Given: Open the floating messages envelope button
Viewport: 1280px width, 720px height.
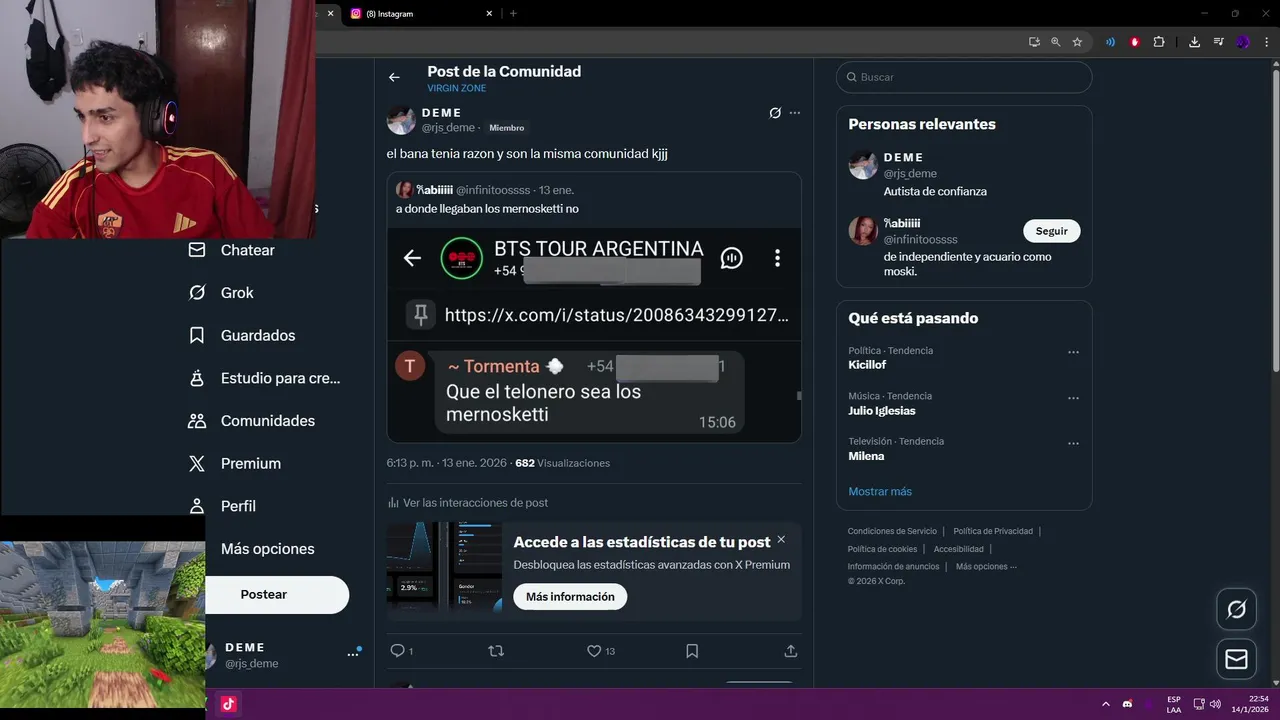Looking at the screenshot, I should coord(1236,660).
